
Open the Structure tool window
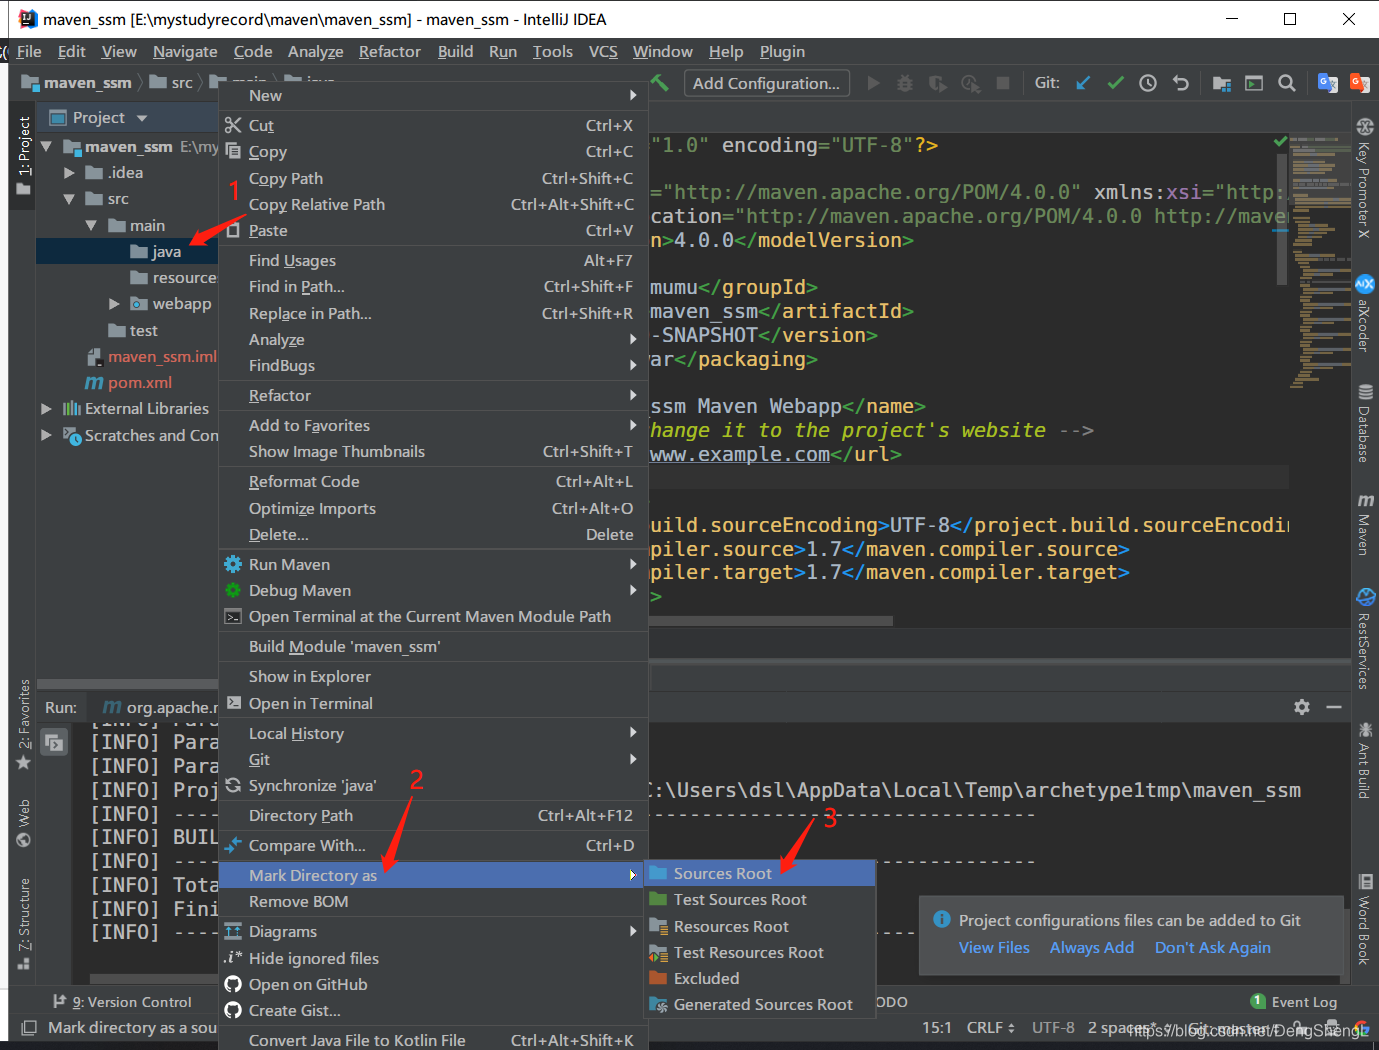[24, 924]
